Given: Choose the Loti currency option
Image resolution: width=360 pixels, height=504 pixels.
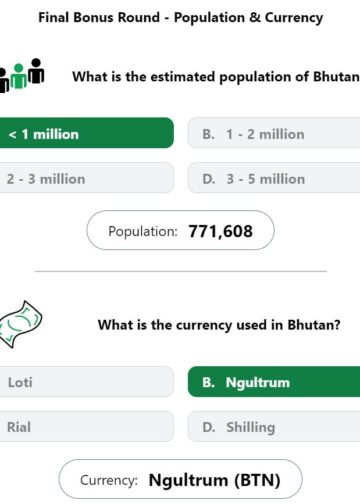Looking at the screenshot, I should [87, 382].
